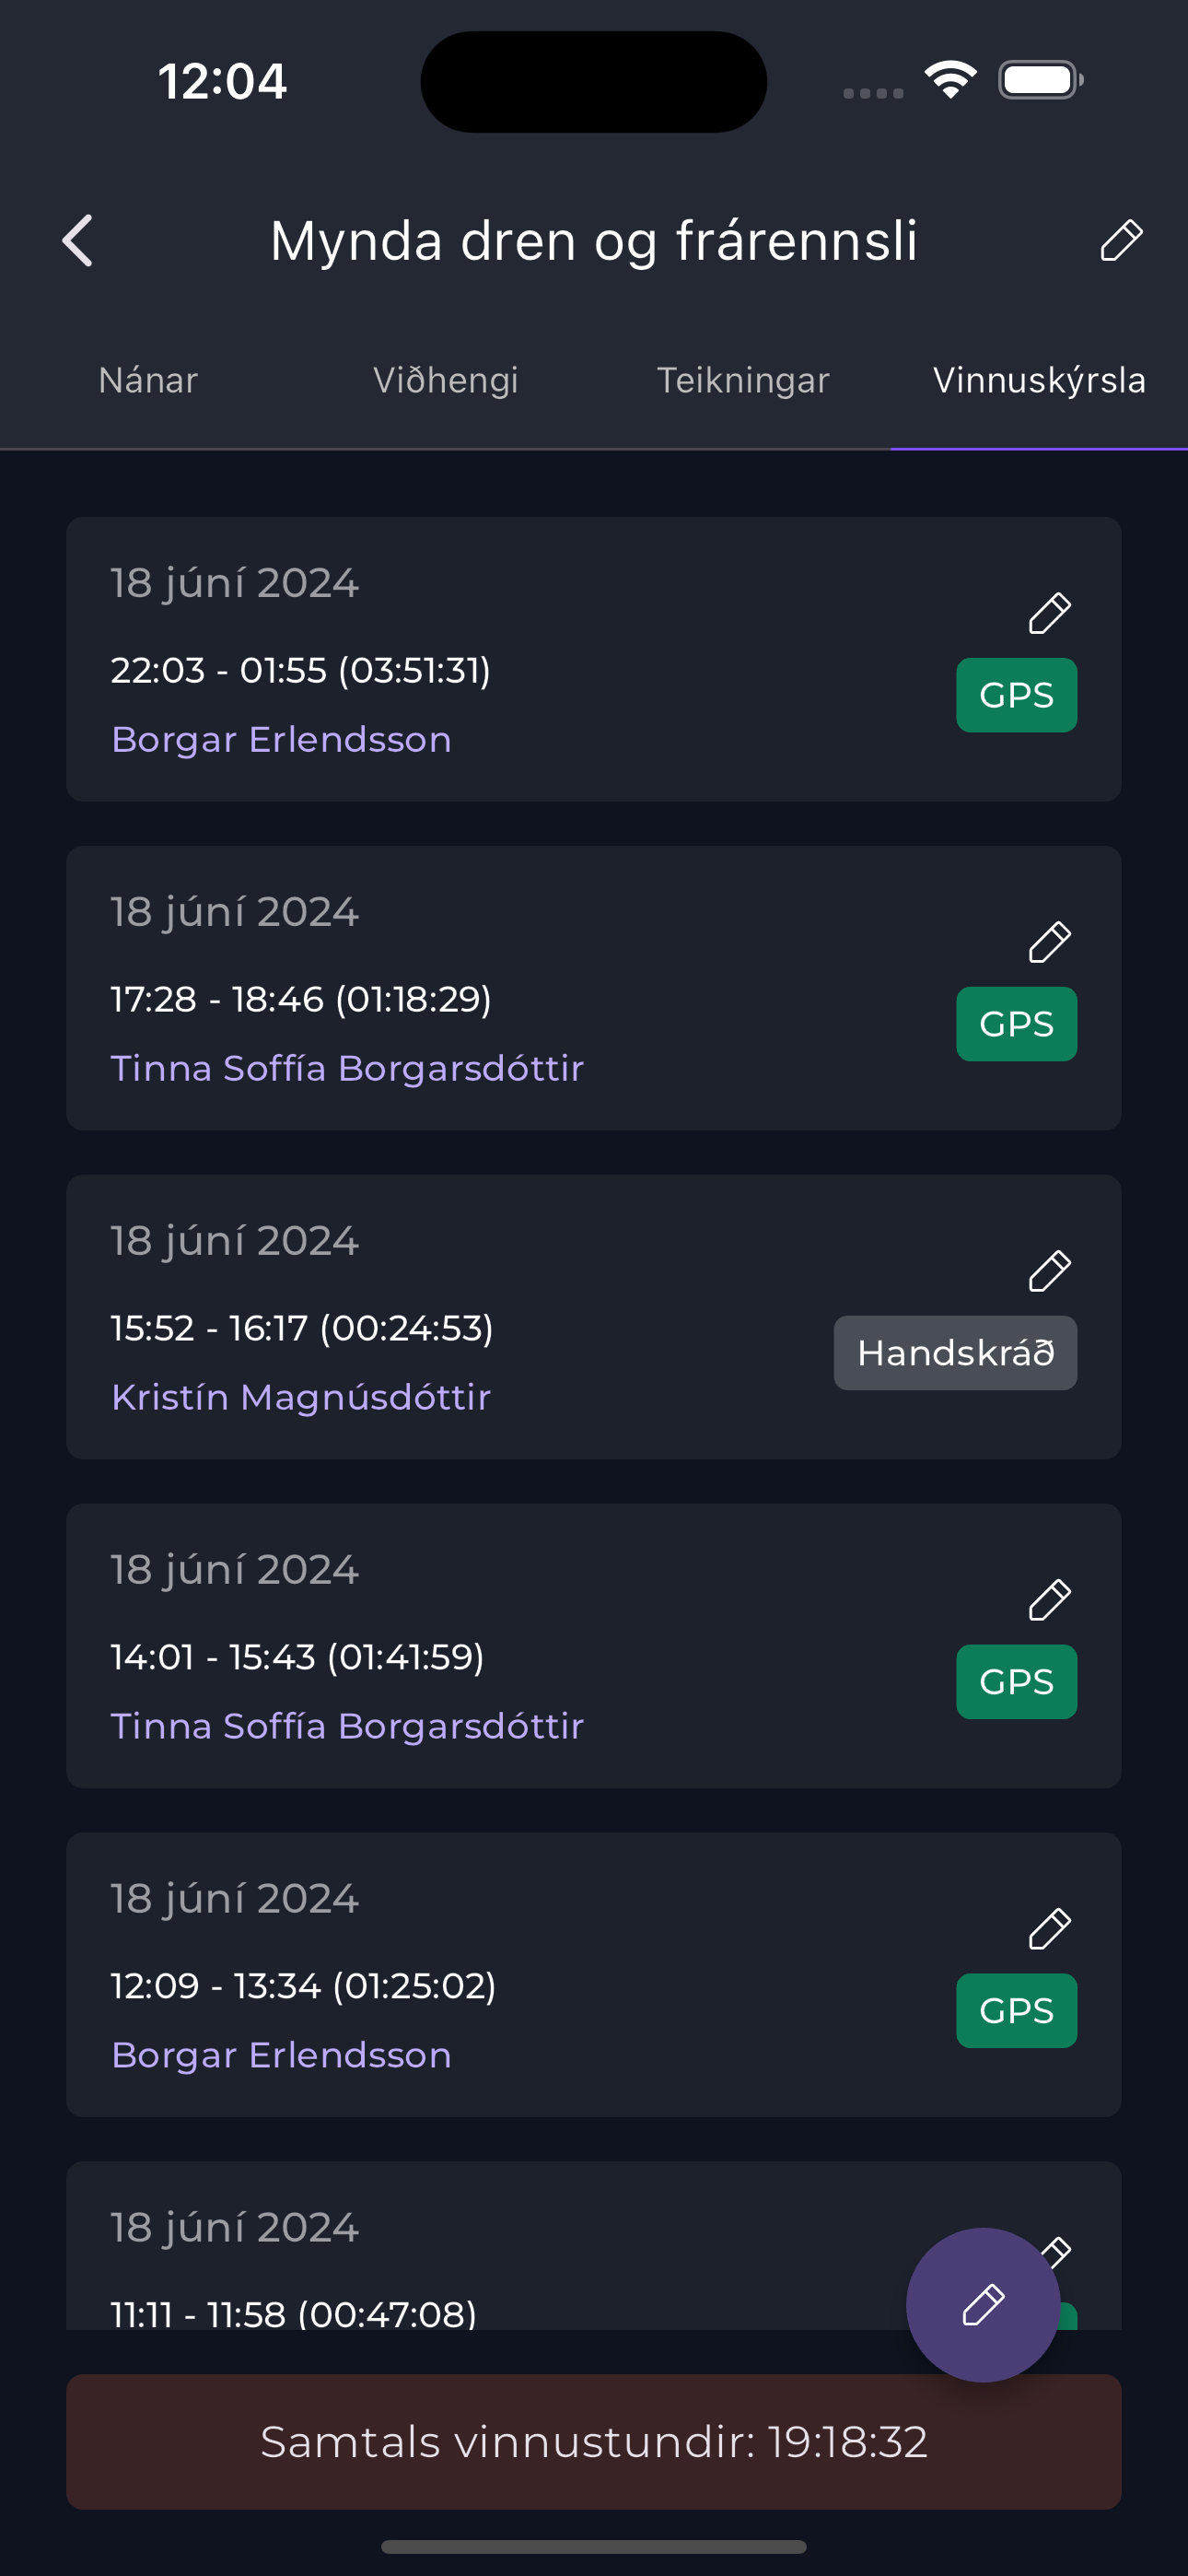Open Borgar Erlendsson on 22:03 entry

(x=281, y=740)
